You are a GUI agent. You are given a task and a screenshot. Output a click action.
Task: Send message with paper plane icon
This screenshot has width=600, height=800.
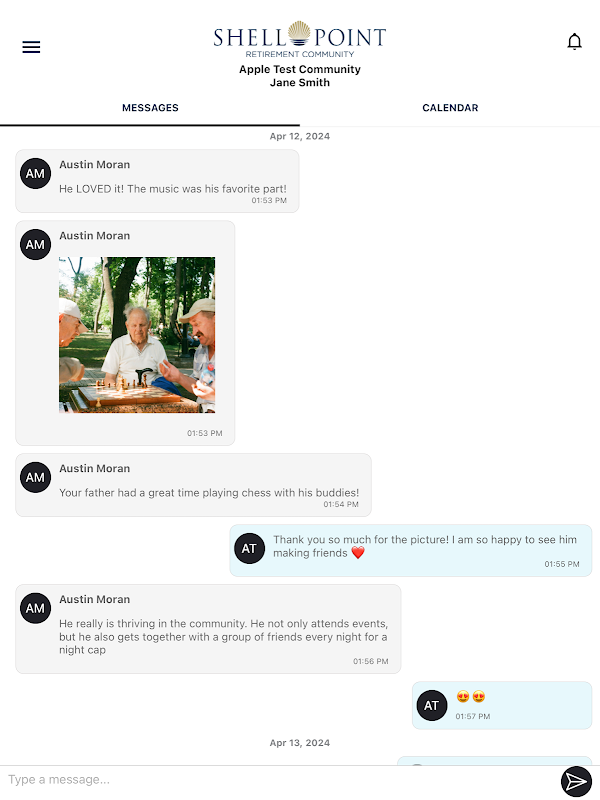click(576, 781)
